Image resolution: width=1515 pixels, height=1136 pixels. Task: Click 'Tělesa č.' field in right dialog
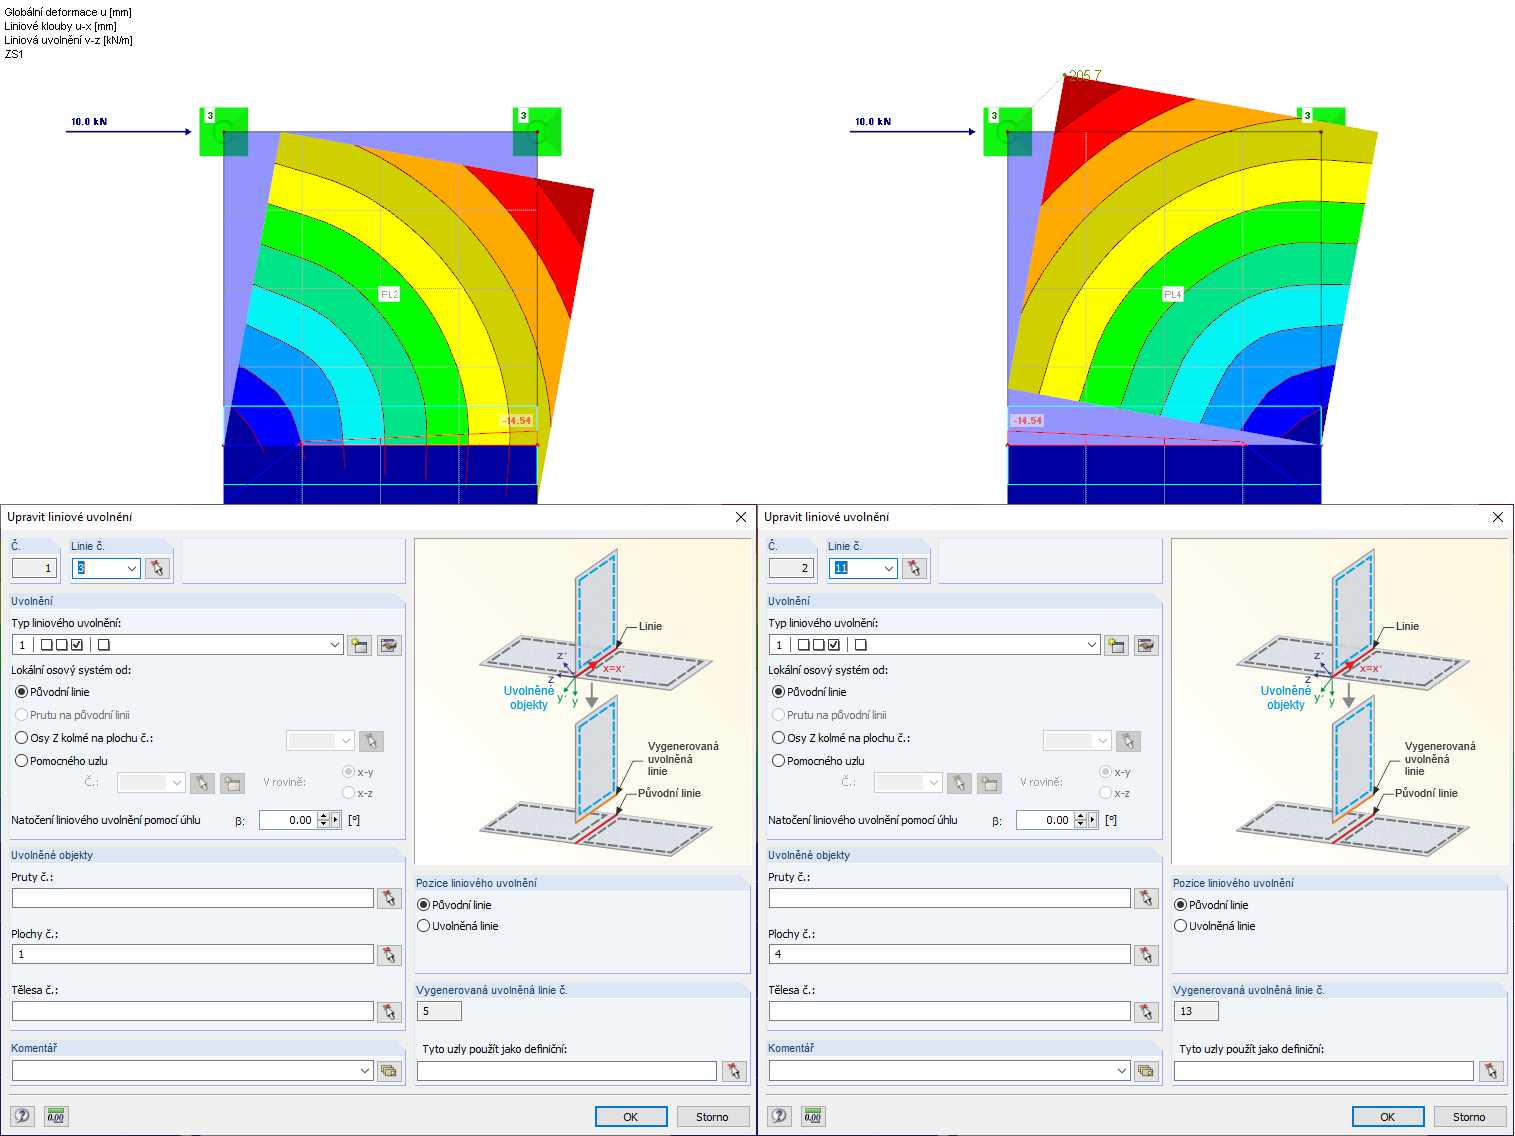950,1011
